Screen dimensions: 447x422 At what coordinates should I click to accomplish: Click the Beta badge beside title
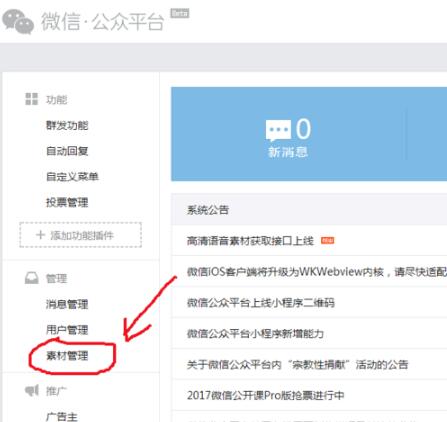[x=180, y=14]
